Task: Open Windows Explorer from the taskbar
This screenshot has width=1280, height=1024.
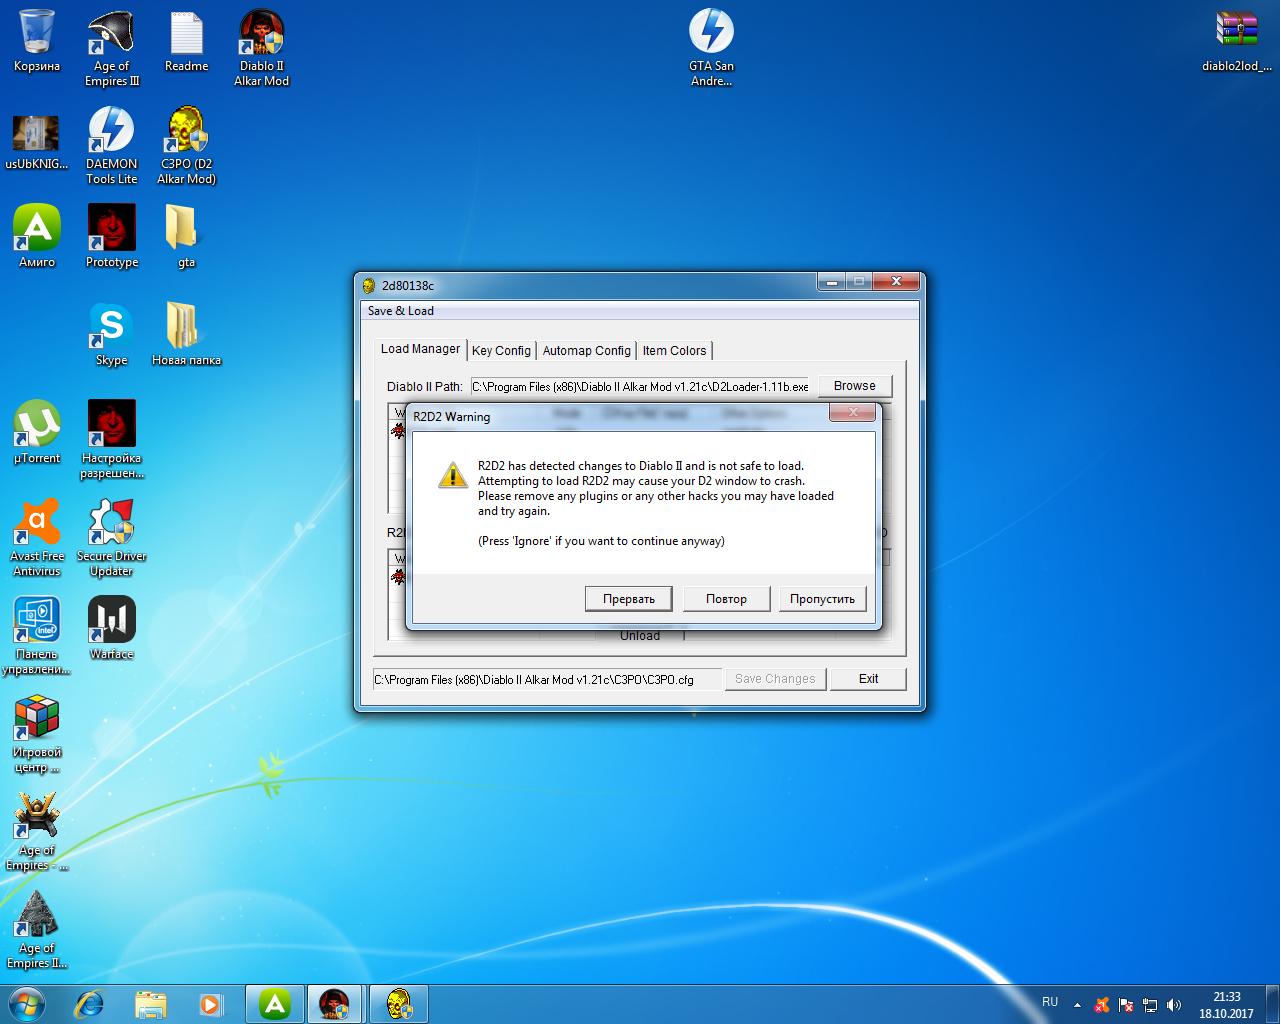Action: 151,1004
